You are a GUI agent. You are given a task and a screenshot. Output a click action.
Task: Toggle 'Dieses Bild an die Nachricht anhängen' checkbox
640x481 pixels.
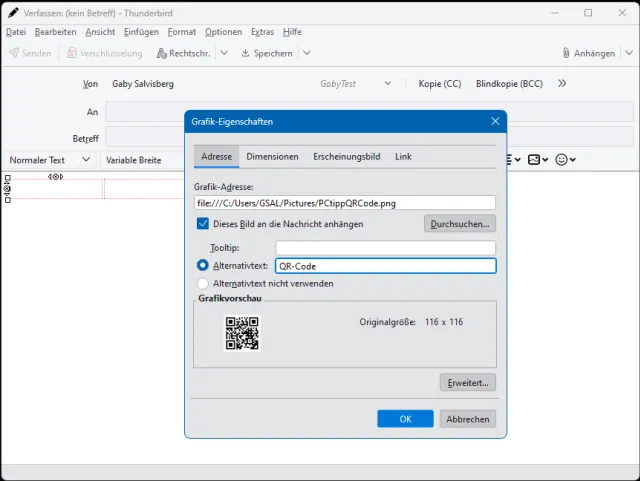[x=203, y=224]
